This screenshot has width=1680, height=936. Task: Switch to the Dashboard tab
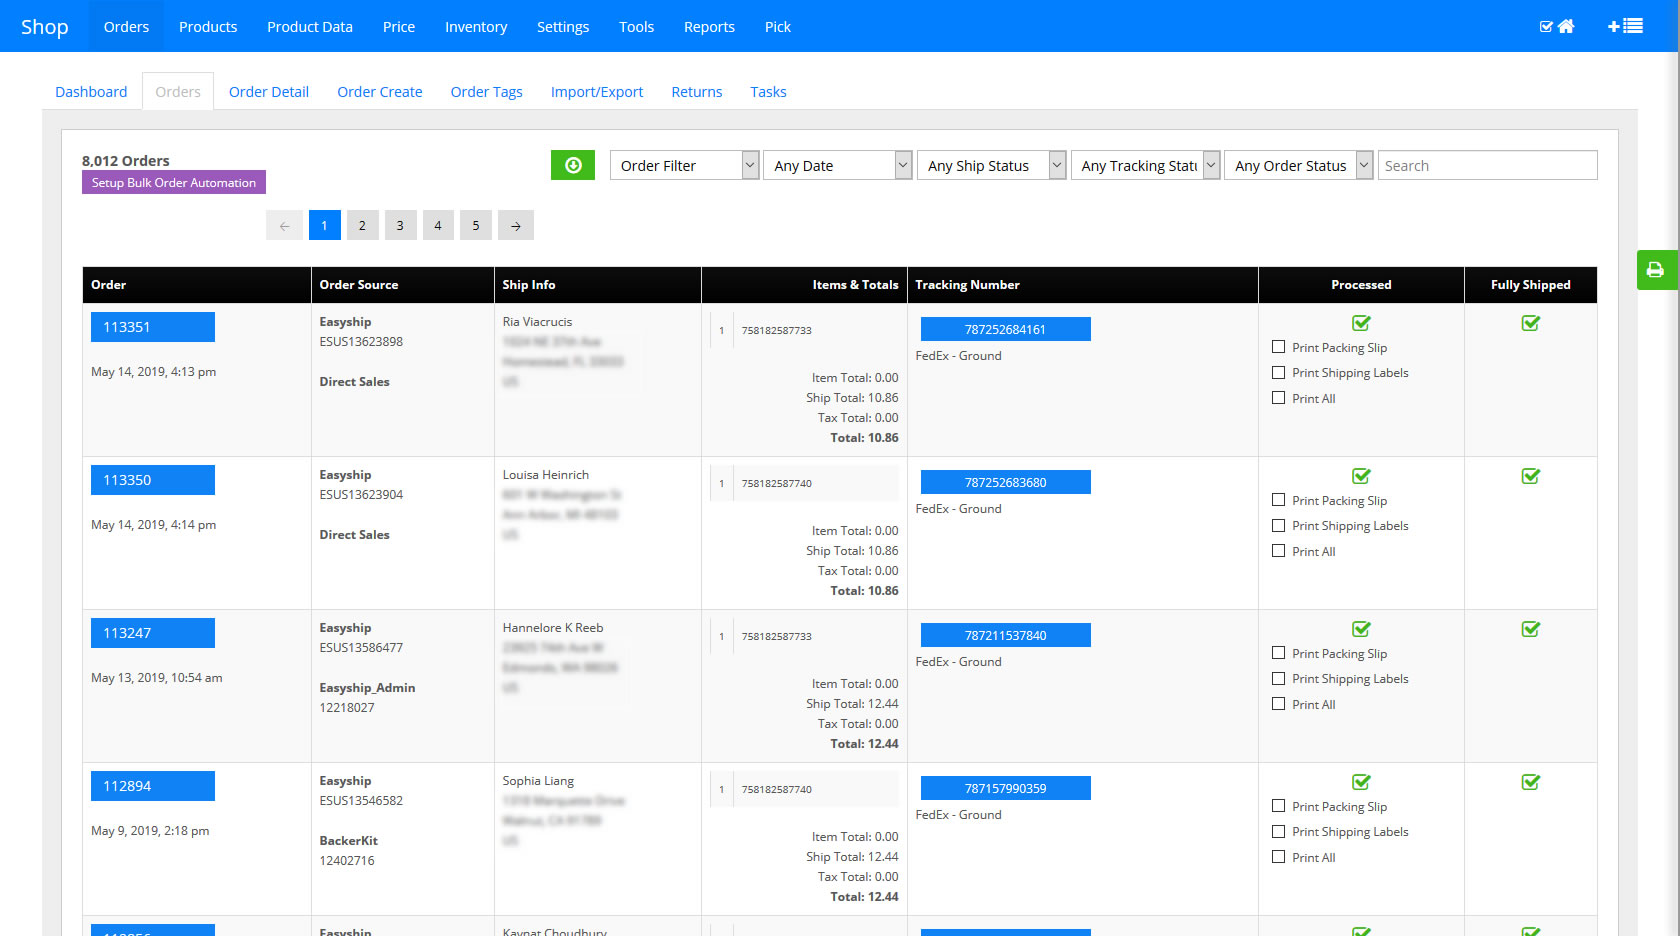[91, 91]
